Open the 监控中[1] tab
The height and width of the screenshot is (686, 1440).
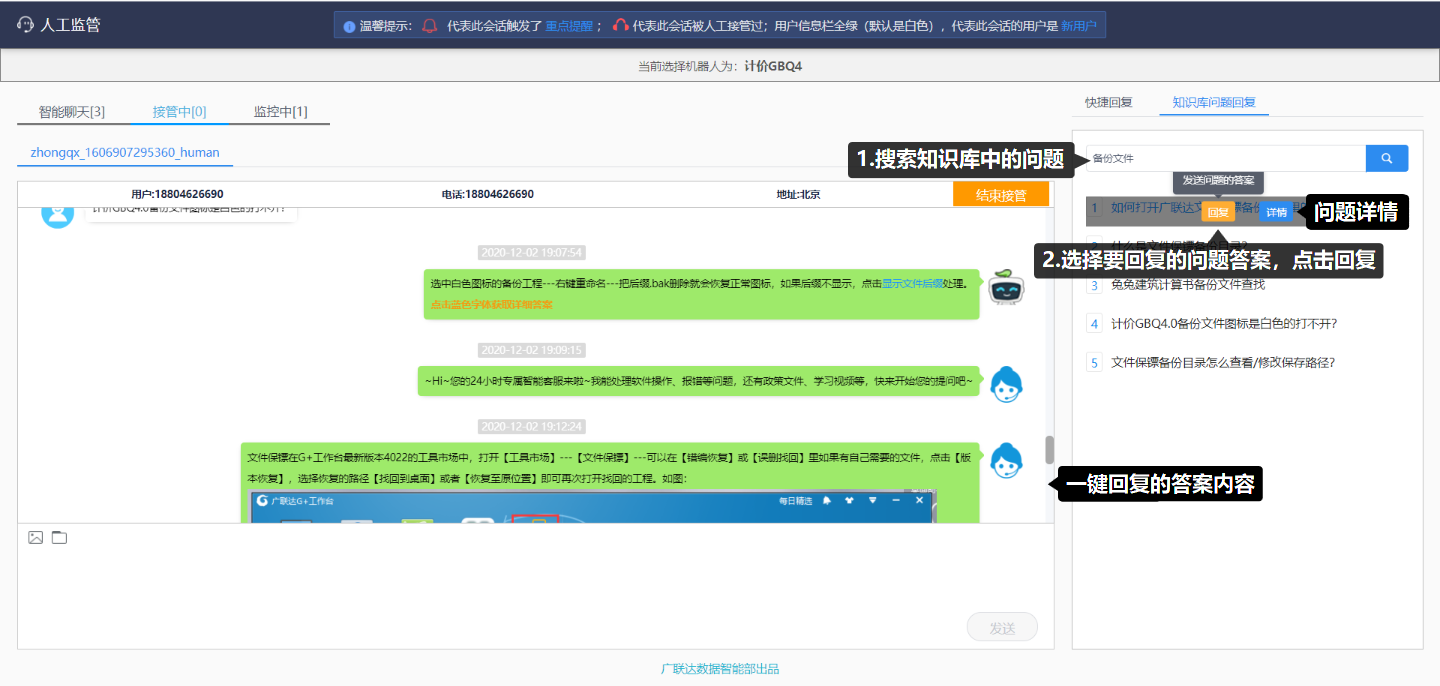pos(281,112)
